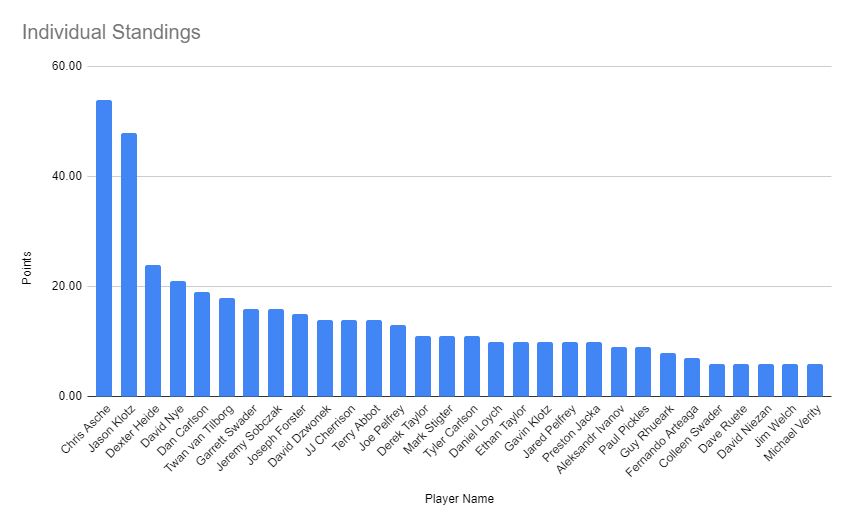Click the Individual Standings chart title
The image size is (854, 531).
point(111,33)
